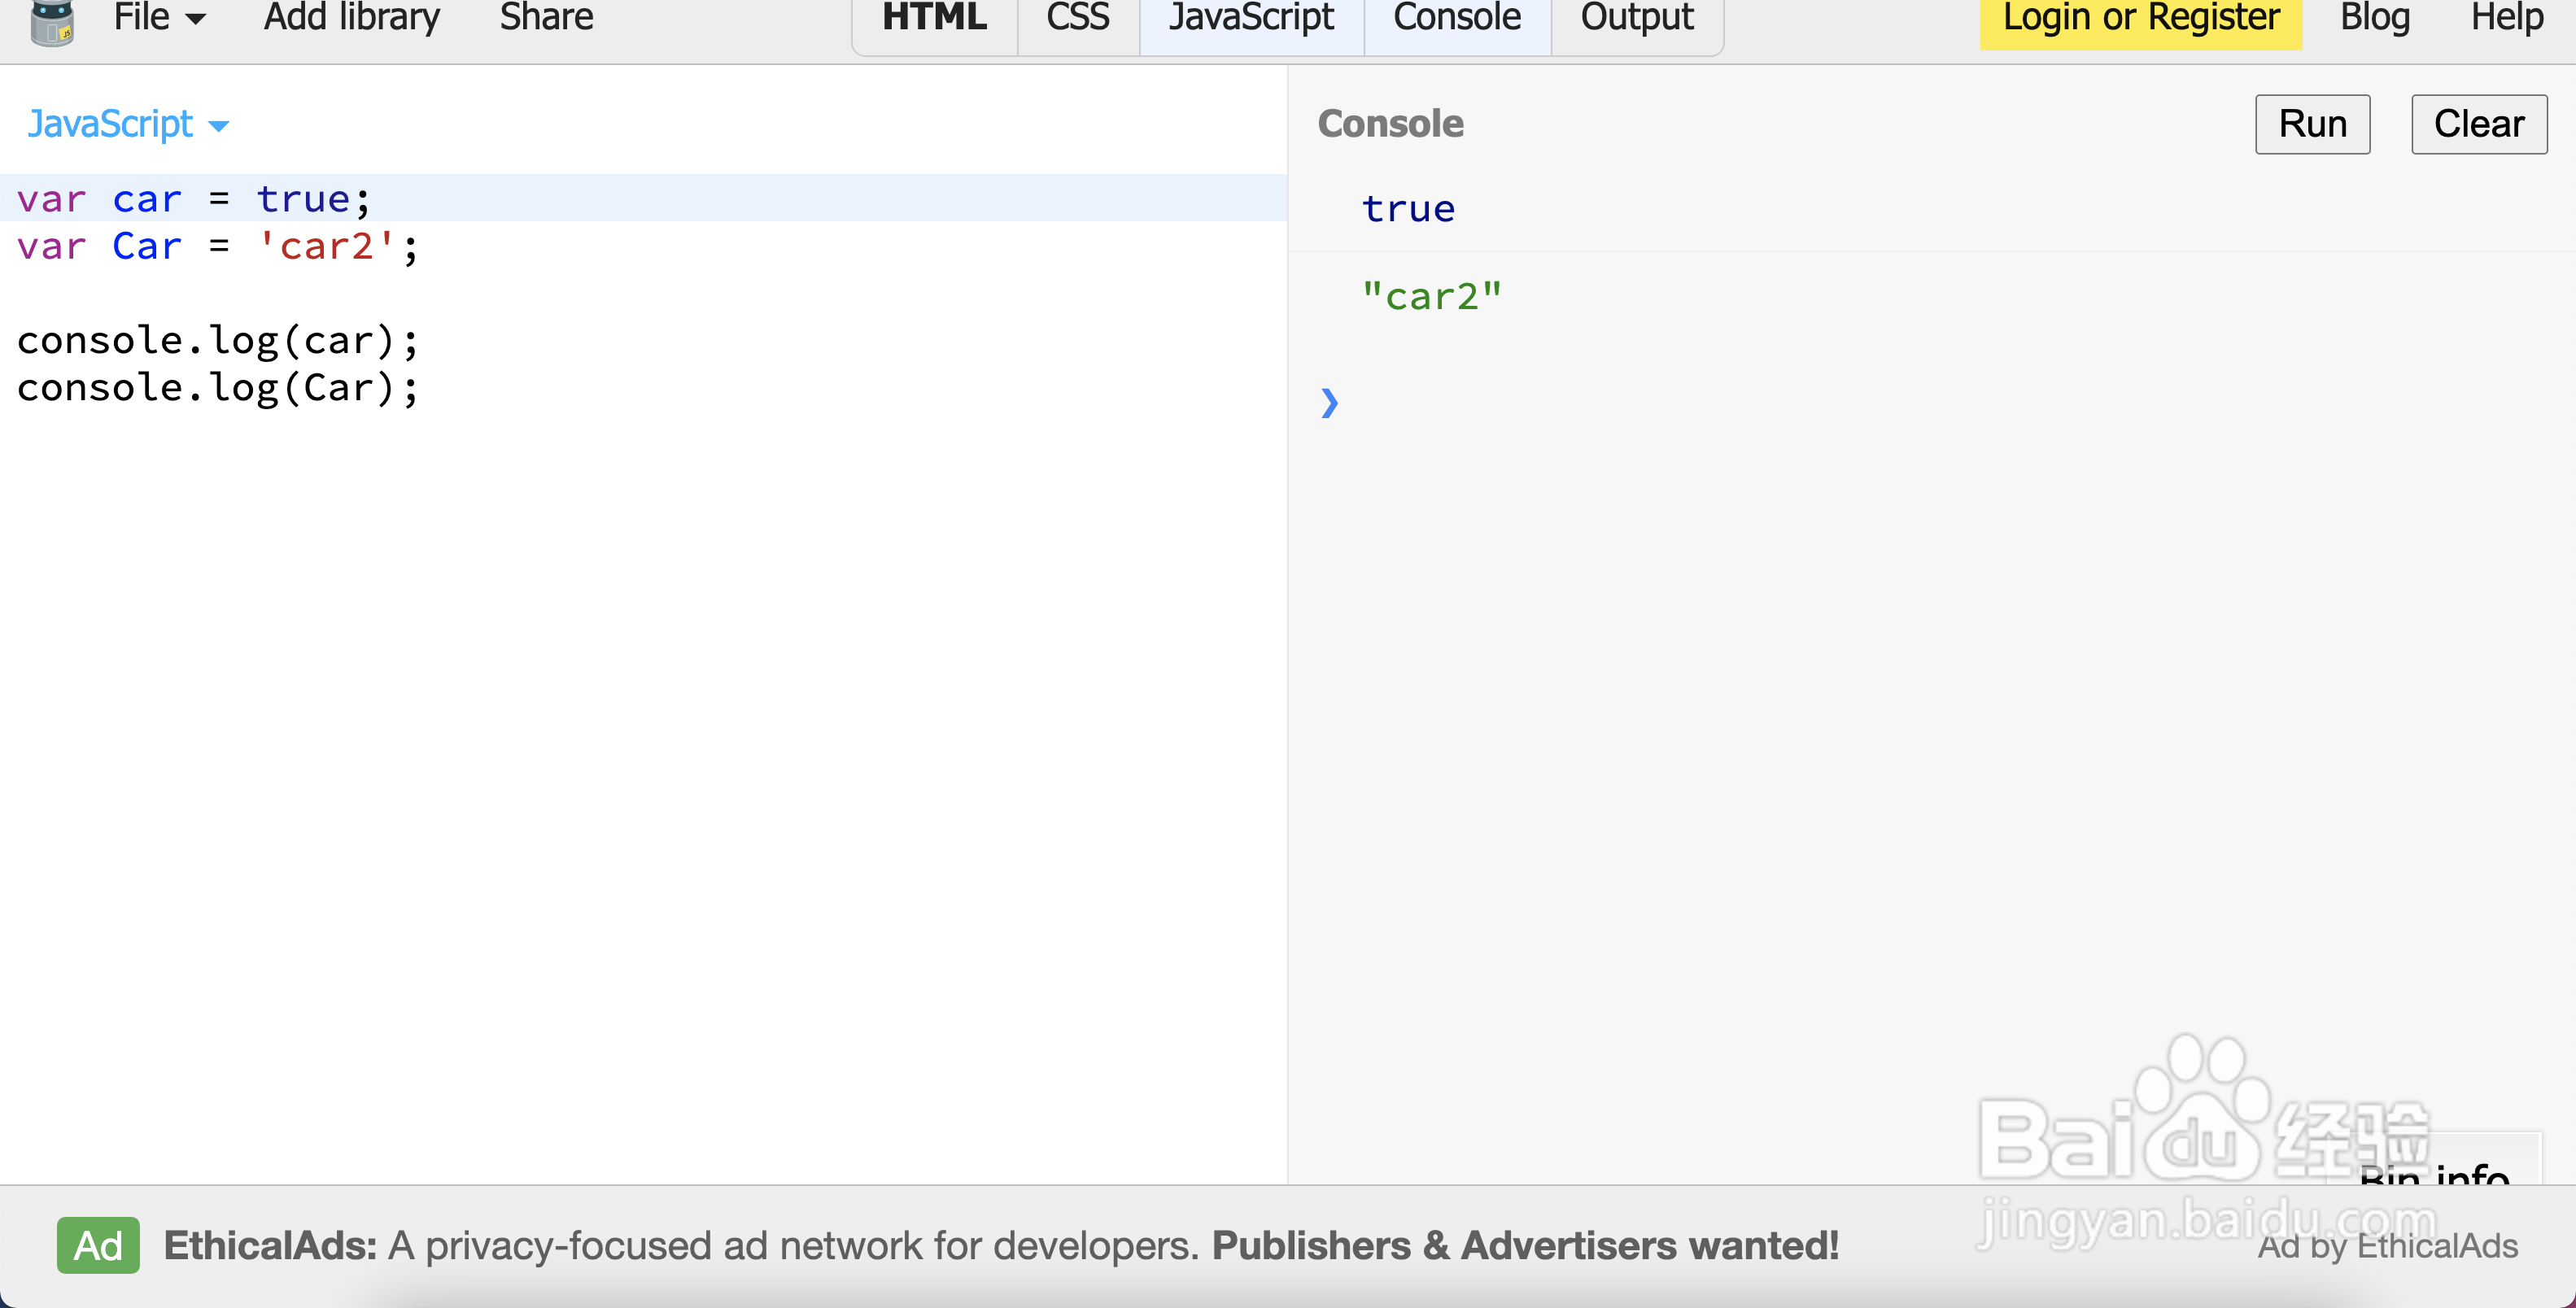
Task: Open the Share menu
Action: pyautogui.click(x=546, y=18)
